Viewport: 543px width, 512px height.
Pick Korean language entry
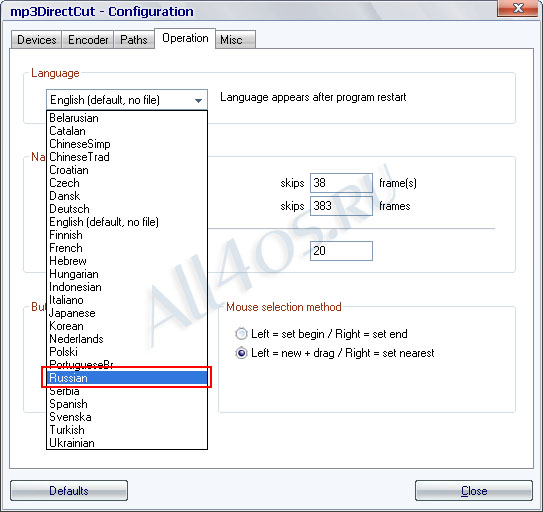tap(127, 326)
